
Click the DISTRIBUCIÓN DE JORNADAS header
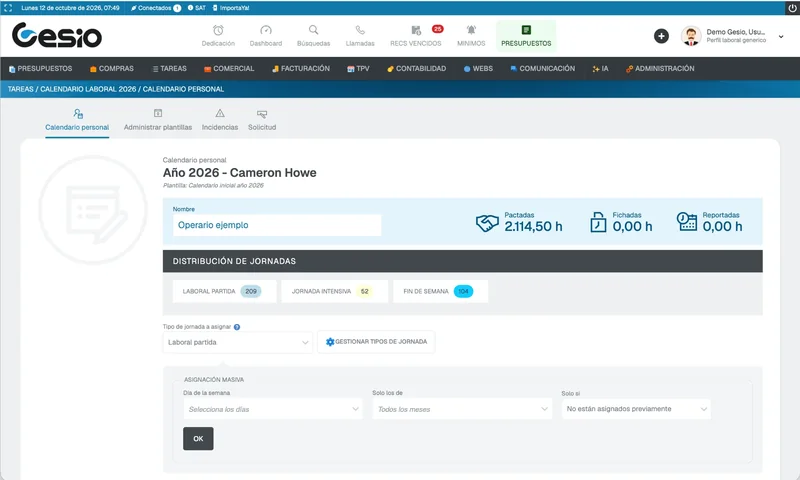tap(463, 261)
